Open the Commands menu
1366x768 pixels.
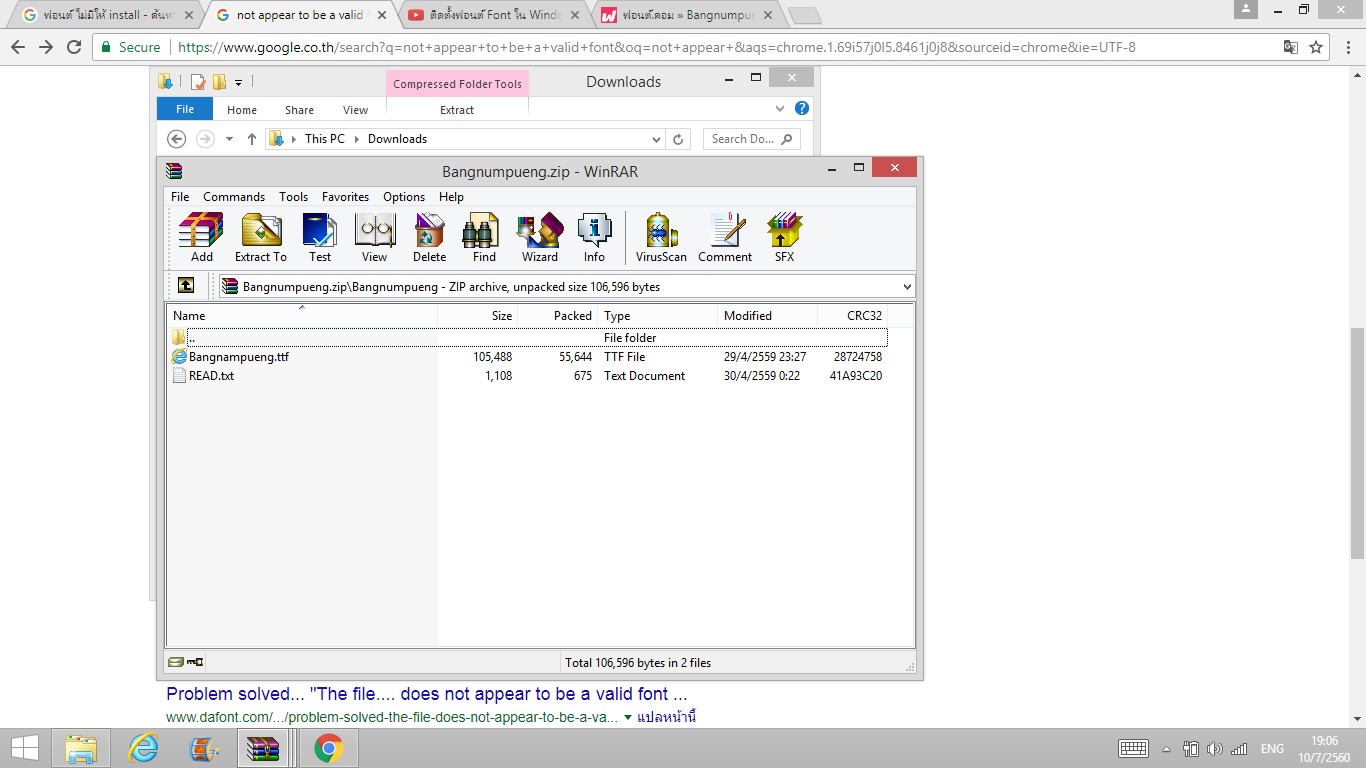[234, 197]
